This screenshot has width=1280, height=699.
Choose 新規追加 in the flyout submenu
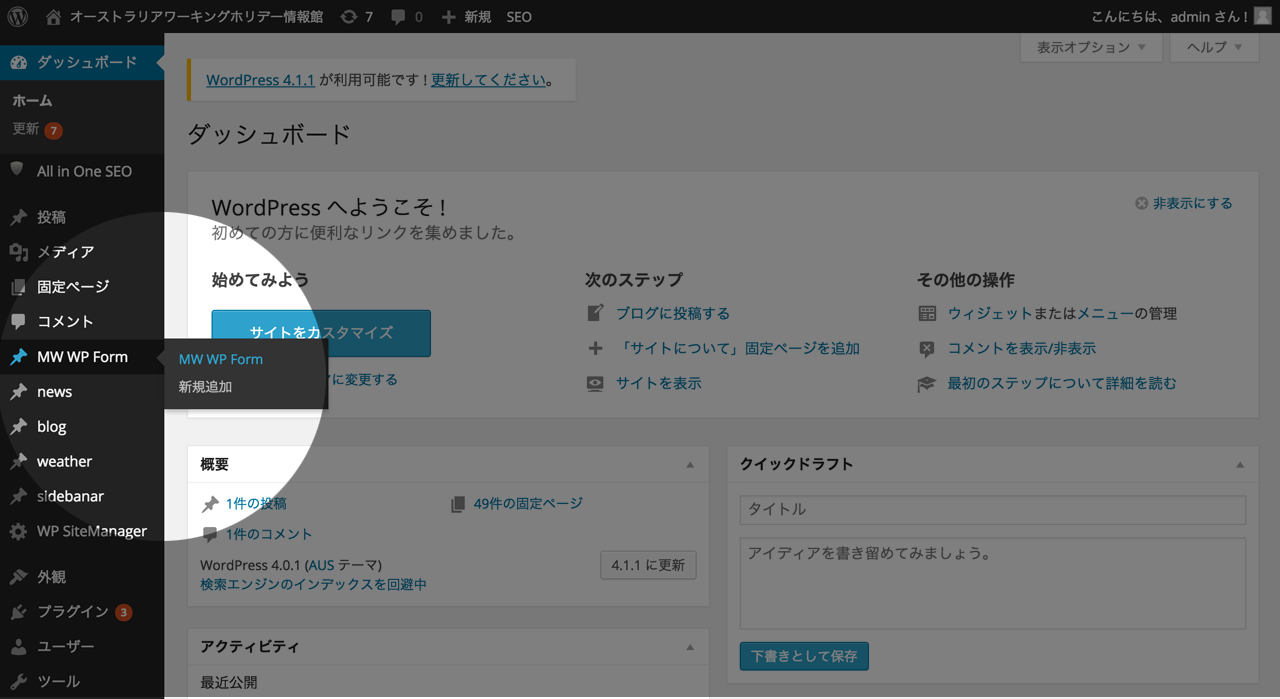tap(205, 387)
